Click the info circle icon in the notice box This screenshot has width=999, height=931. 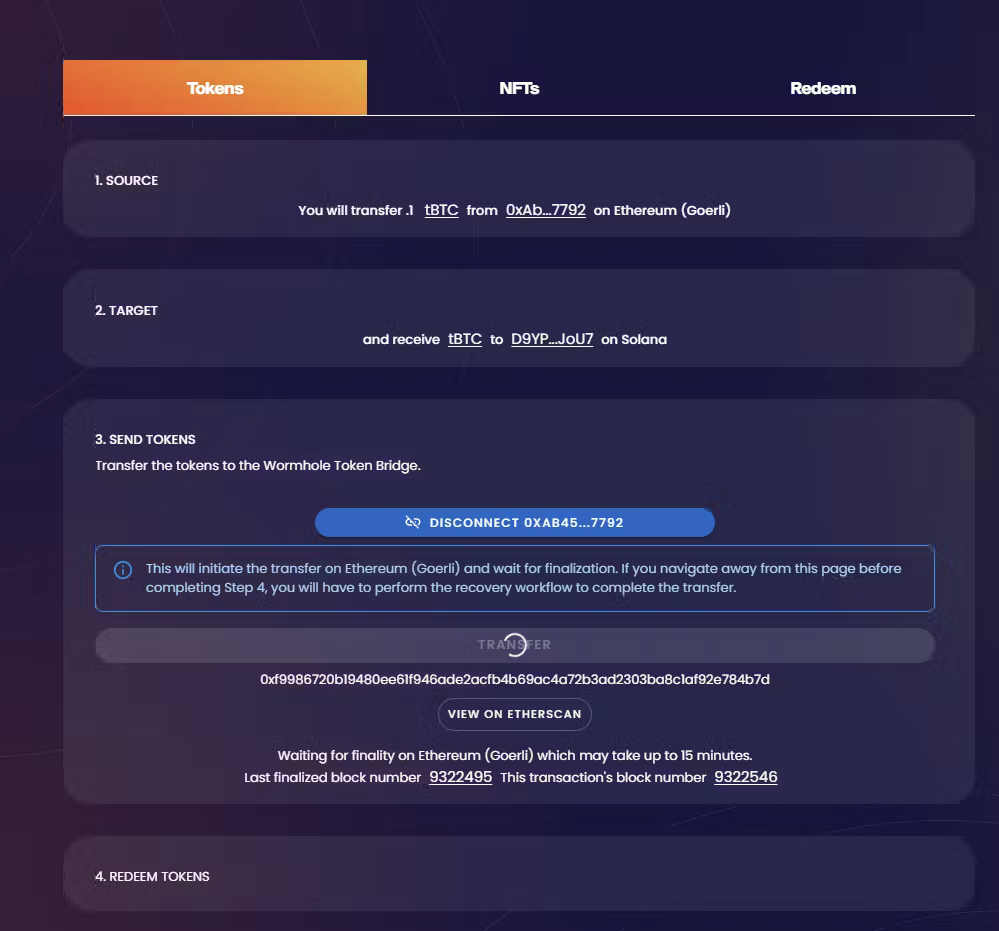tap(122, 569)
